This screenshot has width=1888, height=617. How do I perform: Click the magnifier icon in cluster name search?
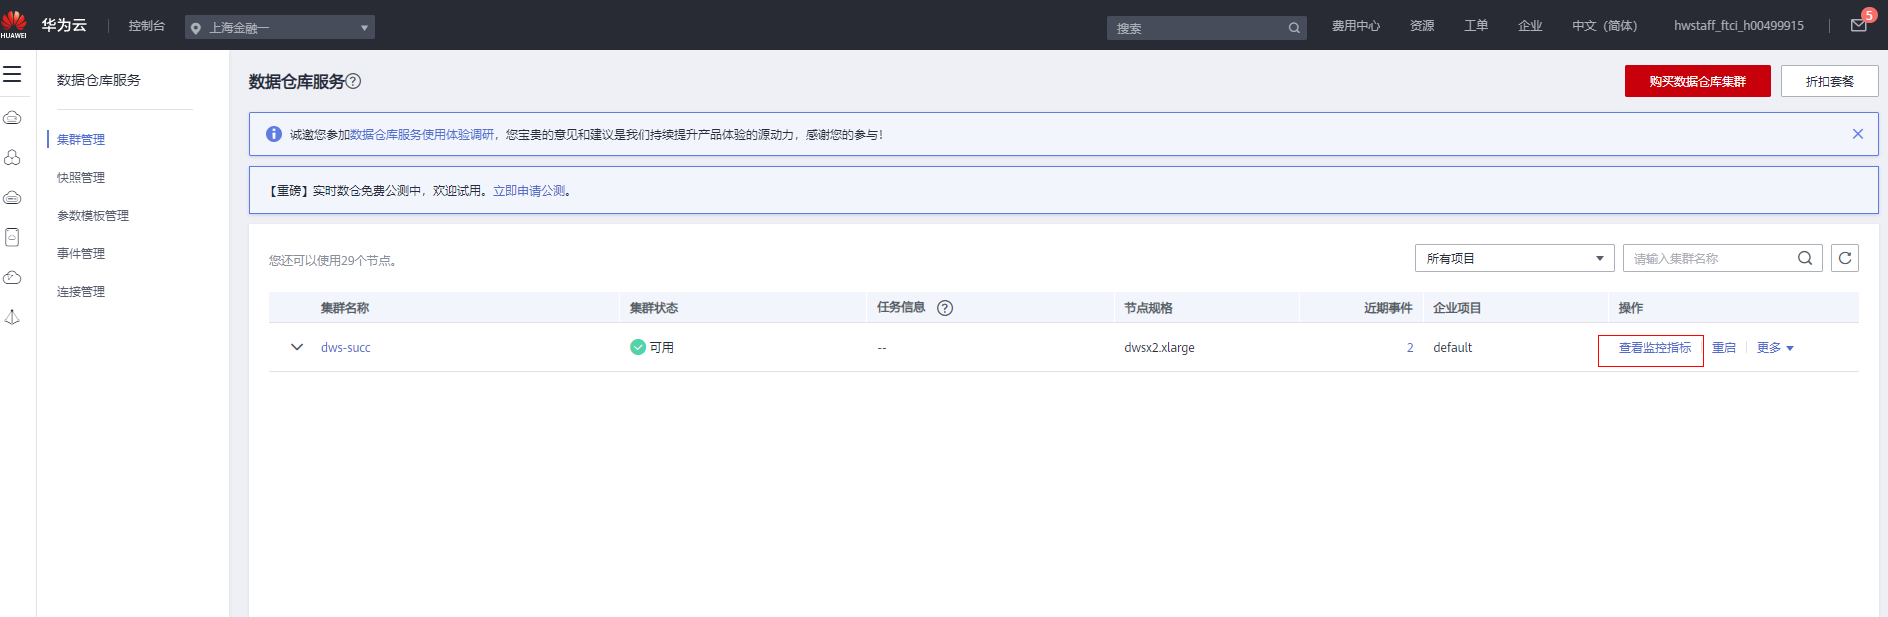pyautogui.click(x=1805, y=258)
